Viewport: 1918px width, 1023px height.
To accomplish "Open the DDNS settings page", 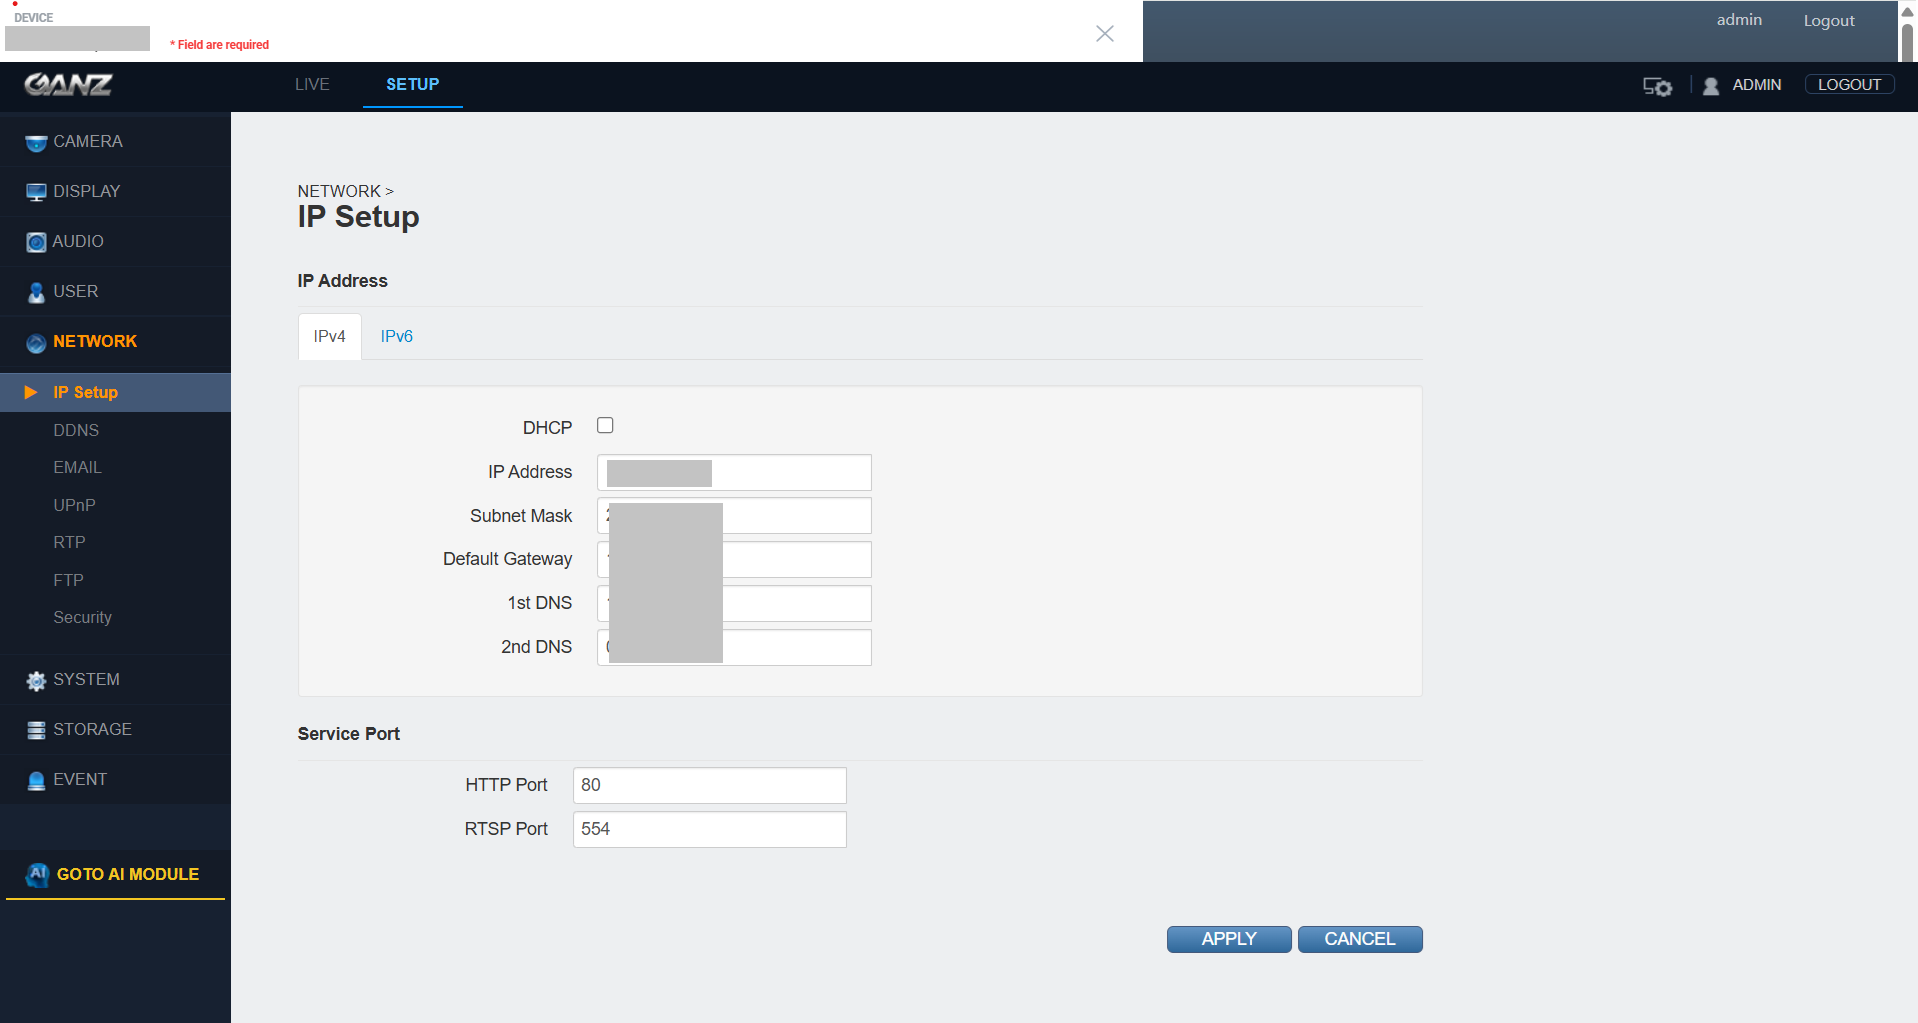I will coord(76,430).
